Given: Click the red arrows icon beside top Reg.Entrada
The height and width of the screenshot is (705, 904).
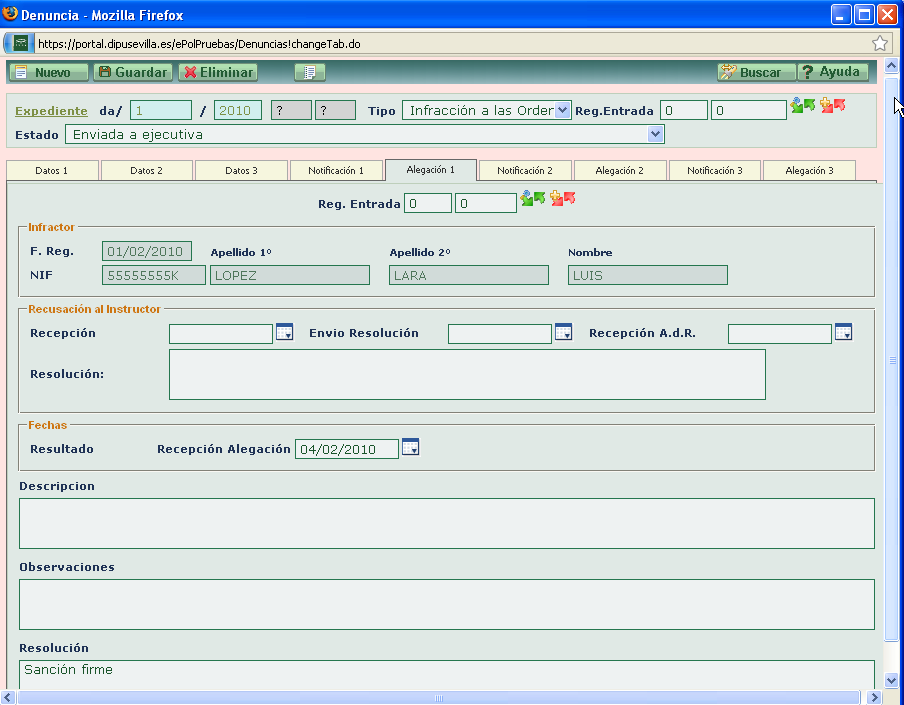Looking at the screenshot, I should [x=832, y=106].
